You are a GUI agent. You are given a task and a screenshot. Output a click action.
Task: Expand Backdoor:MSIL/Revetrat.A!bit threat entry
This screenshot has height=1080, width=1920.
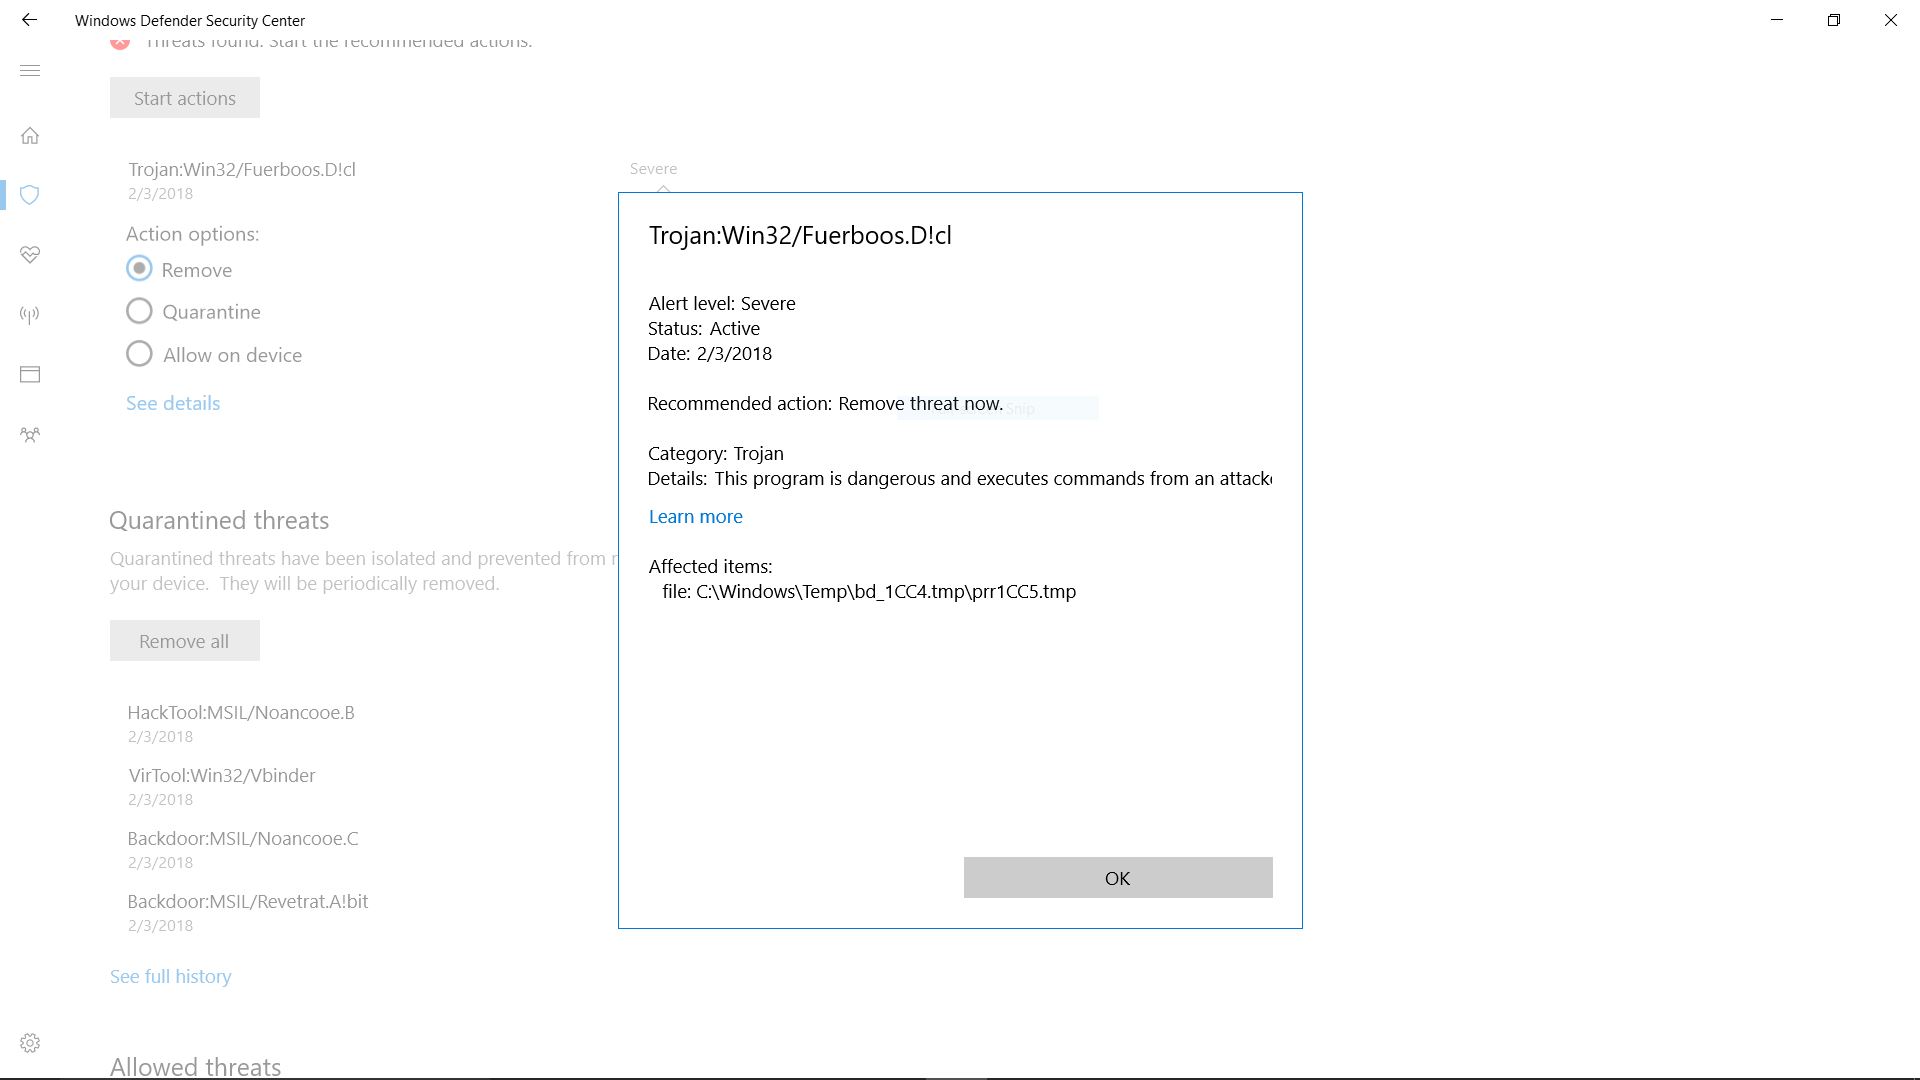pos(248,902)
